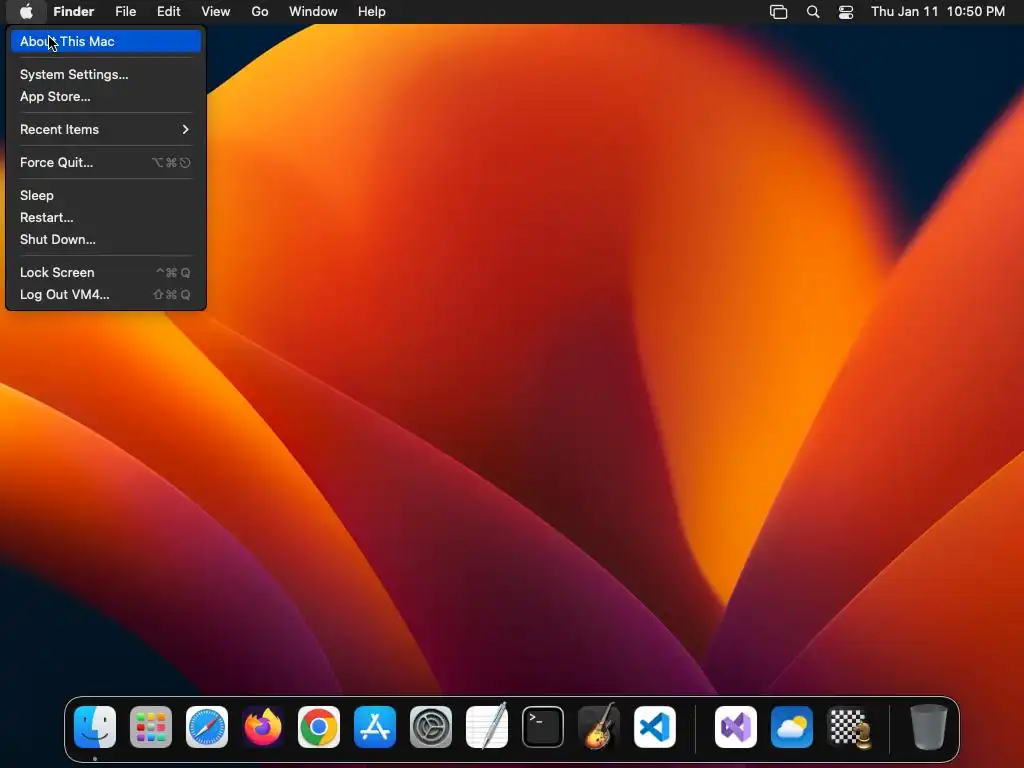This screenshot has height=768, width=1024.
Task: Select About This Mac
Action: (x=106, y=41)
